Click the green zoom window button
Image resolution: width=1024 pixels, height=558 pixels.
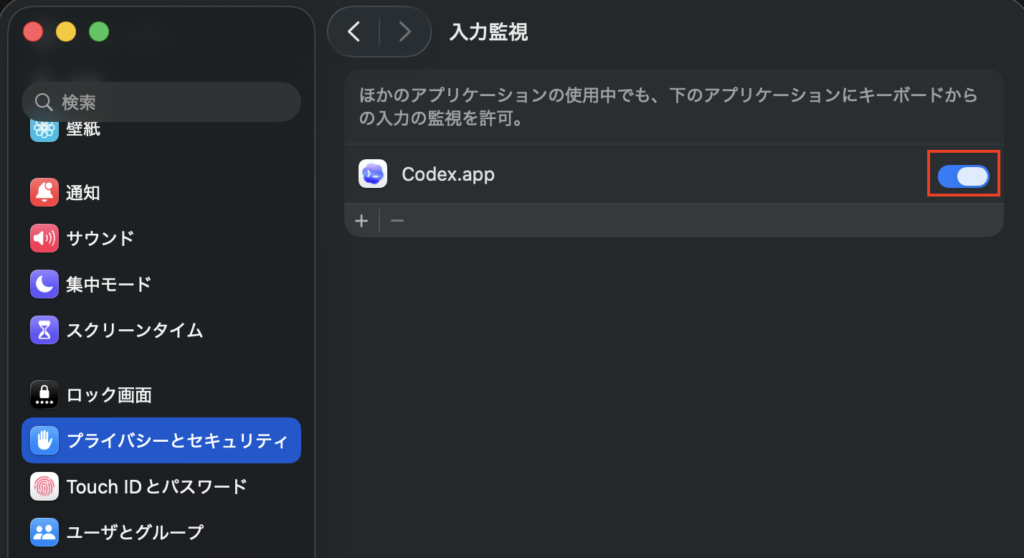[x=99, y=31]
